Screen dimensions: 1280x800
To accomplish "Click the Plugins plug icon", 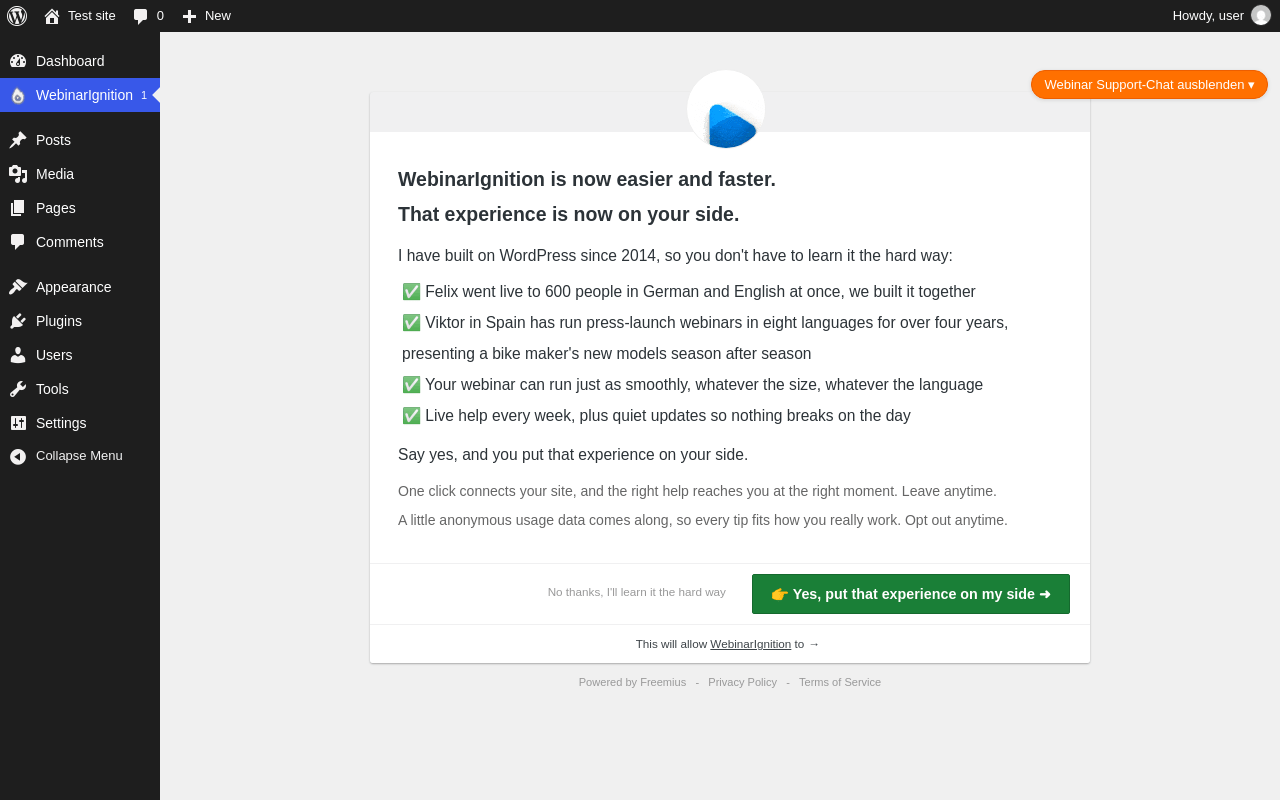I will coord(18,321).
